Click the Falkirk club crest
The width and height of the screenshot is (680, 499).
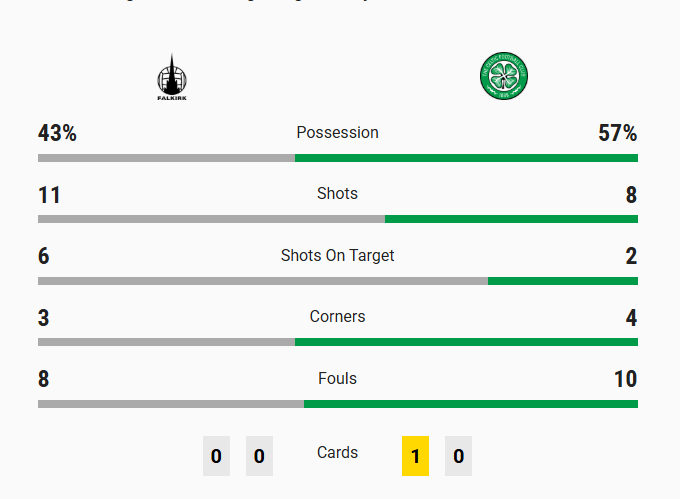[x=172, y=78]
